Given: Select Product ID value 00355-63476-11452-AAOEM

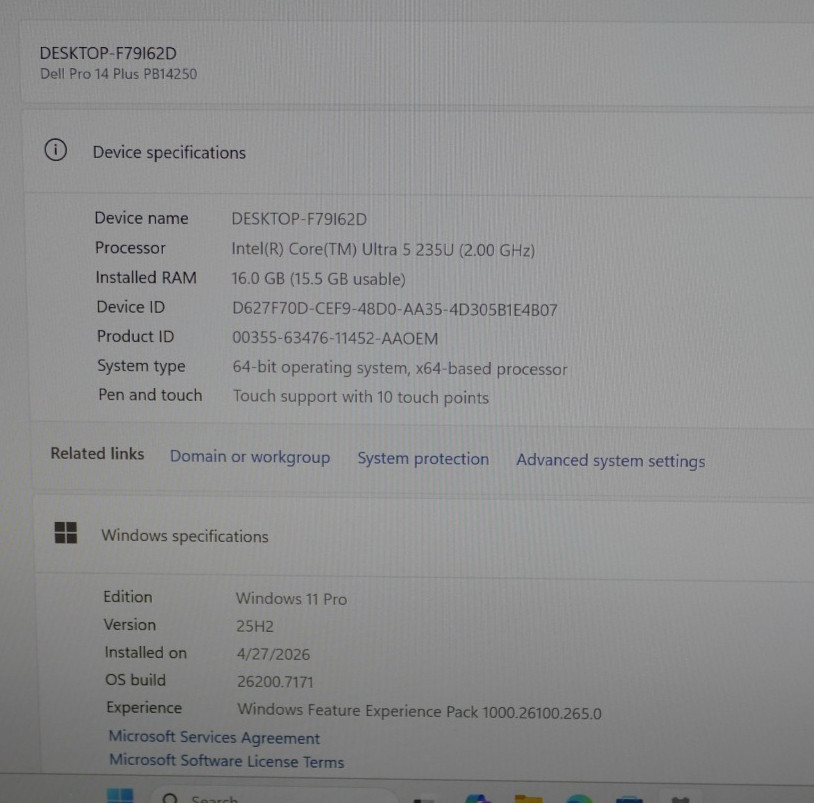Looking at the screenshot, I should pos(335,338).
